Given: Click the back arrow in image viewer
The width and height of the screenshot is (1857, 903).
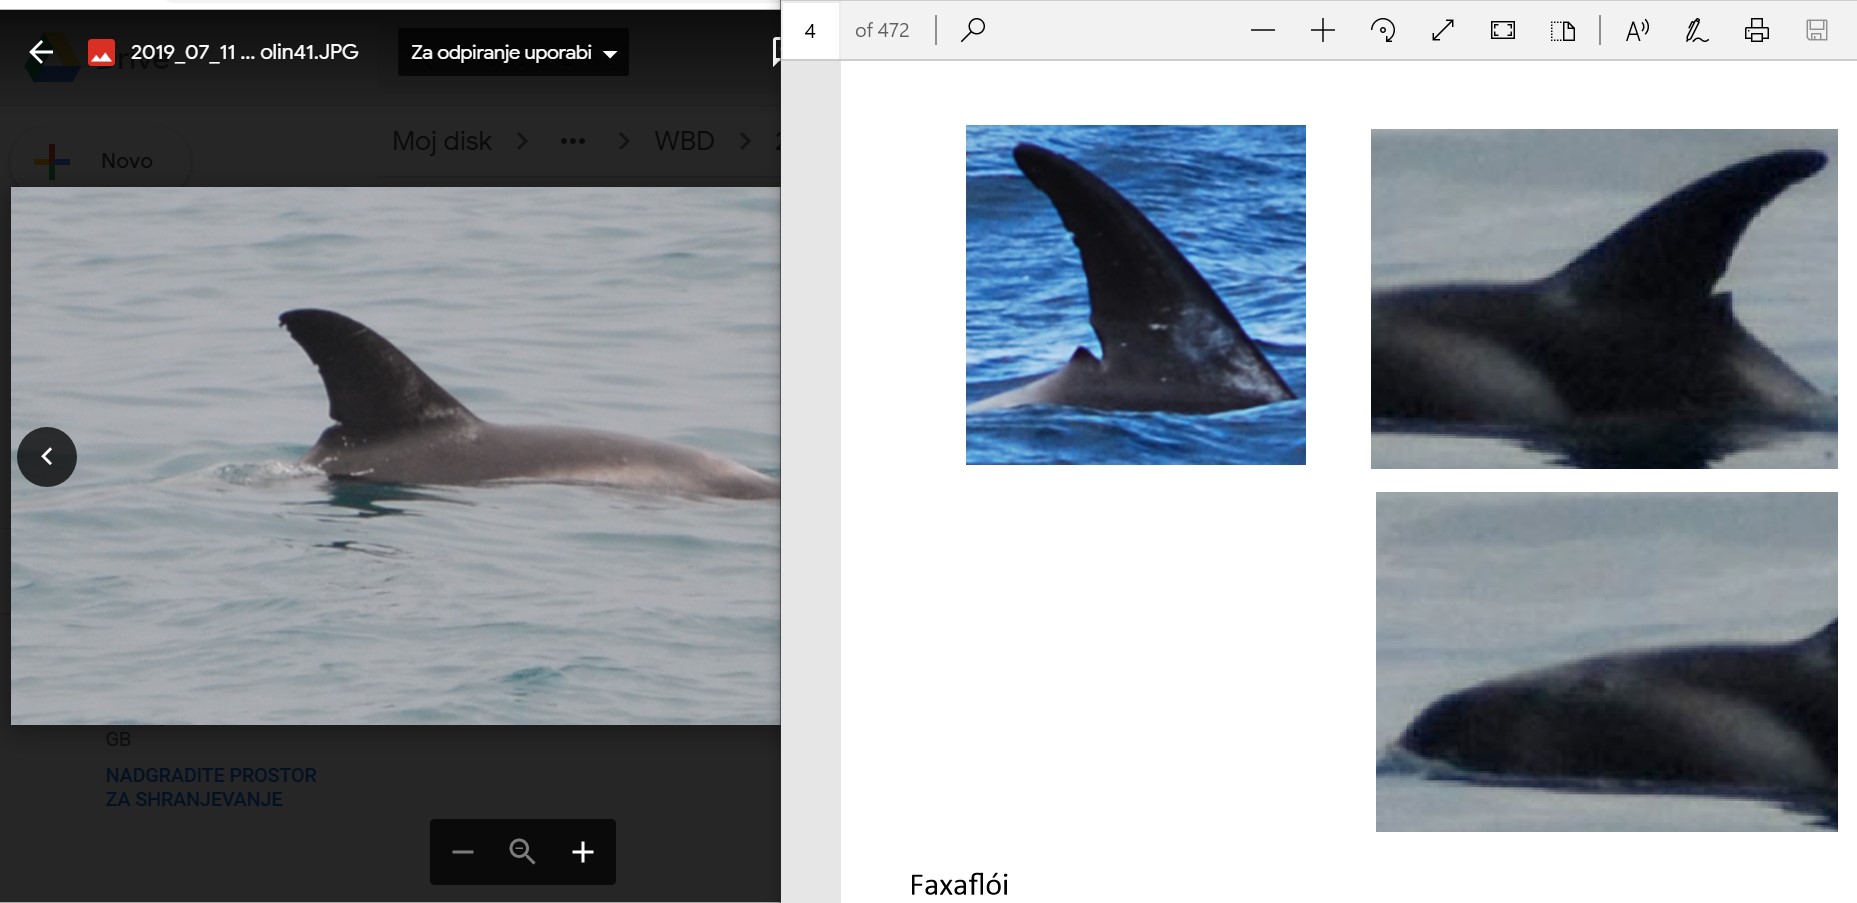Looking at the screenshot, I should click(x=41, y=52).
